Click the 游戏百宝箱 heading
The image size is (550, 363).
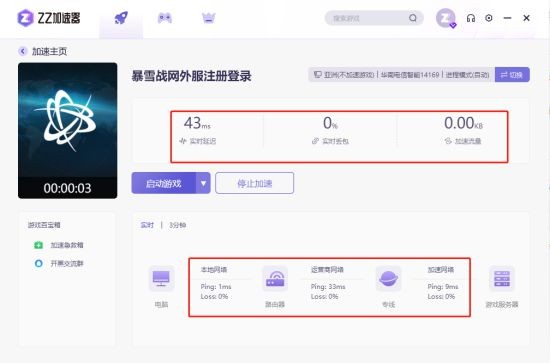tap(44, 225)
